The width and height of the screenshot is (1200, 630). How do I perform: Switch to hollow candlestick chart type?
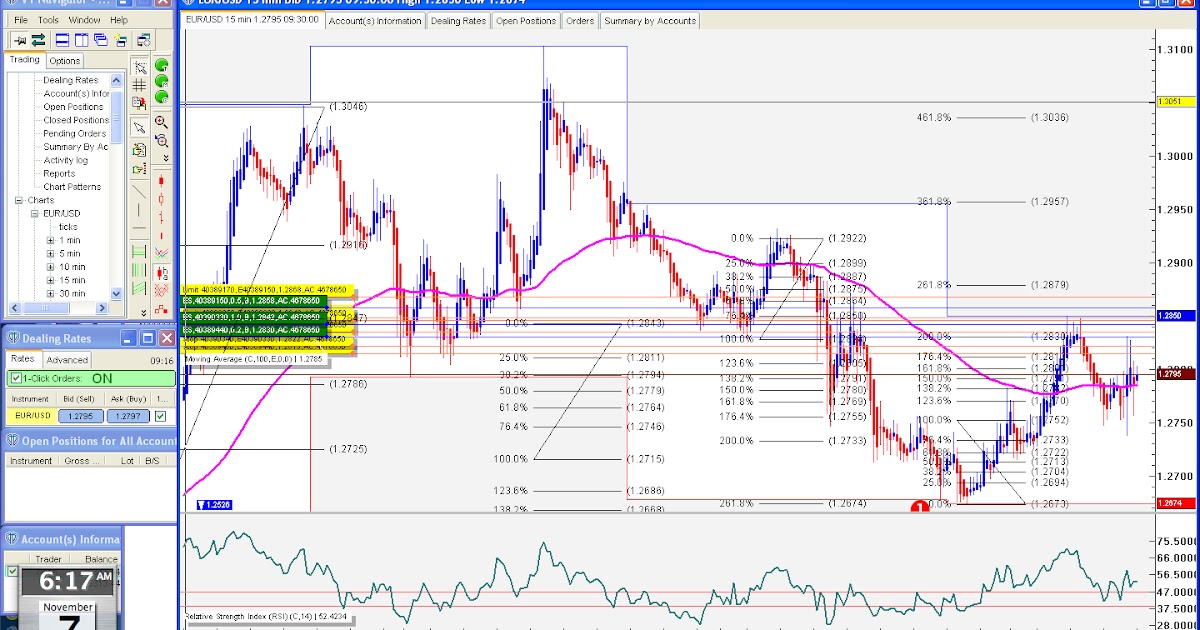[161, 199]
